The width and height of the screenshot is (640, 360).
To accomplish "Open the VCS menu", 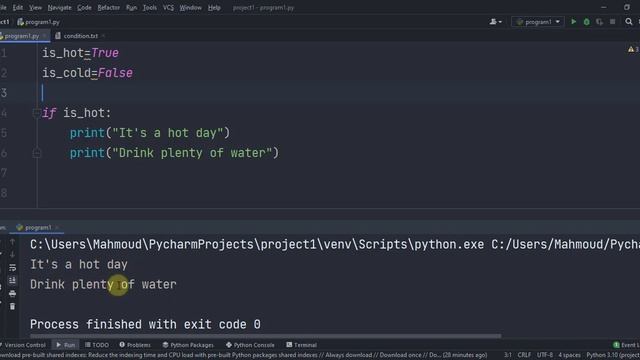I will point(168,7).
